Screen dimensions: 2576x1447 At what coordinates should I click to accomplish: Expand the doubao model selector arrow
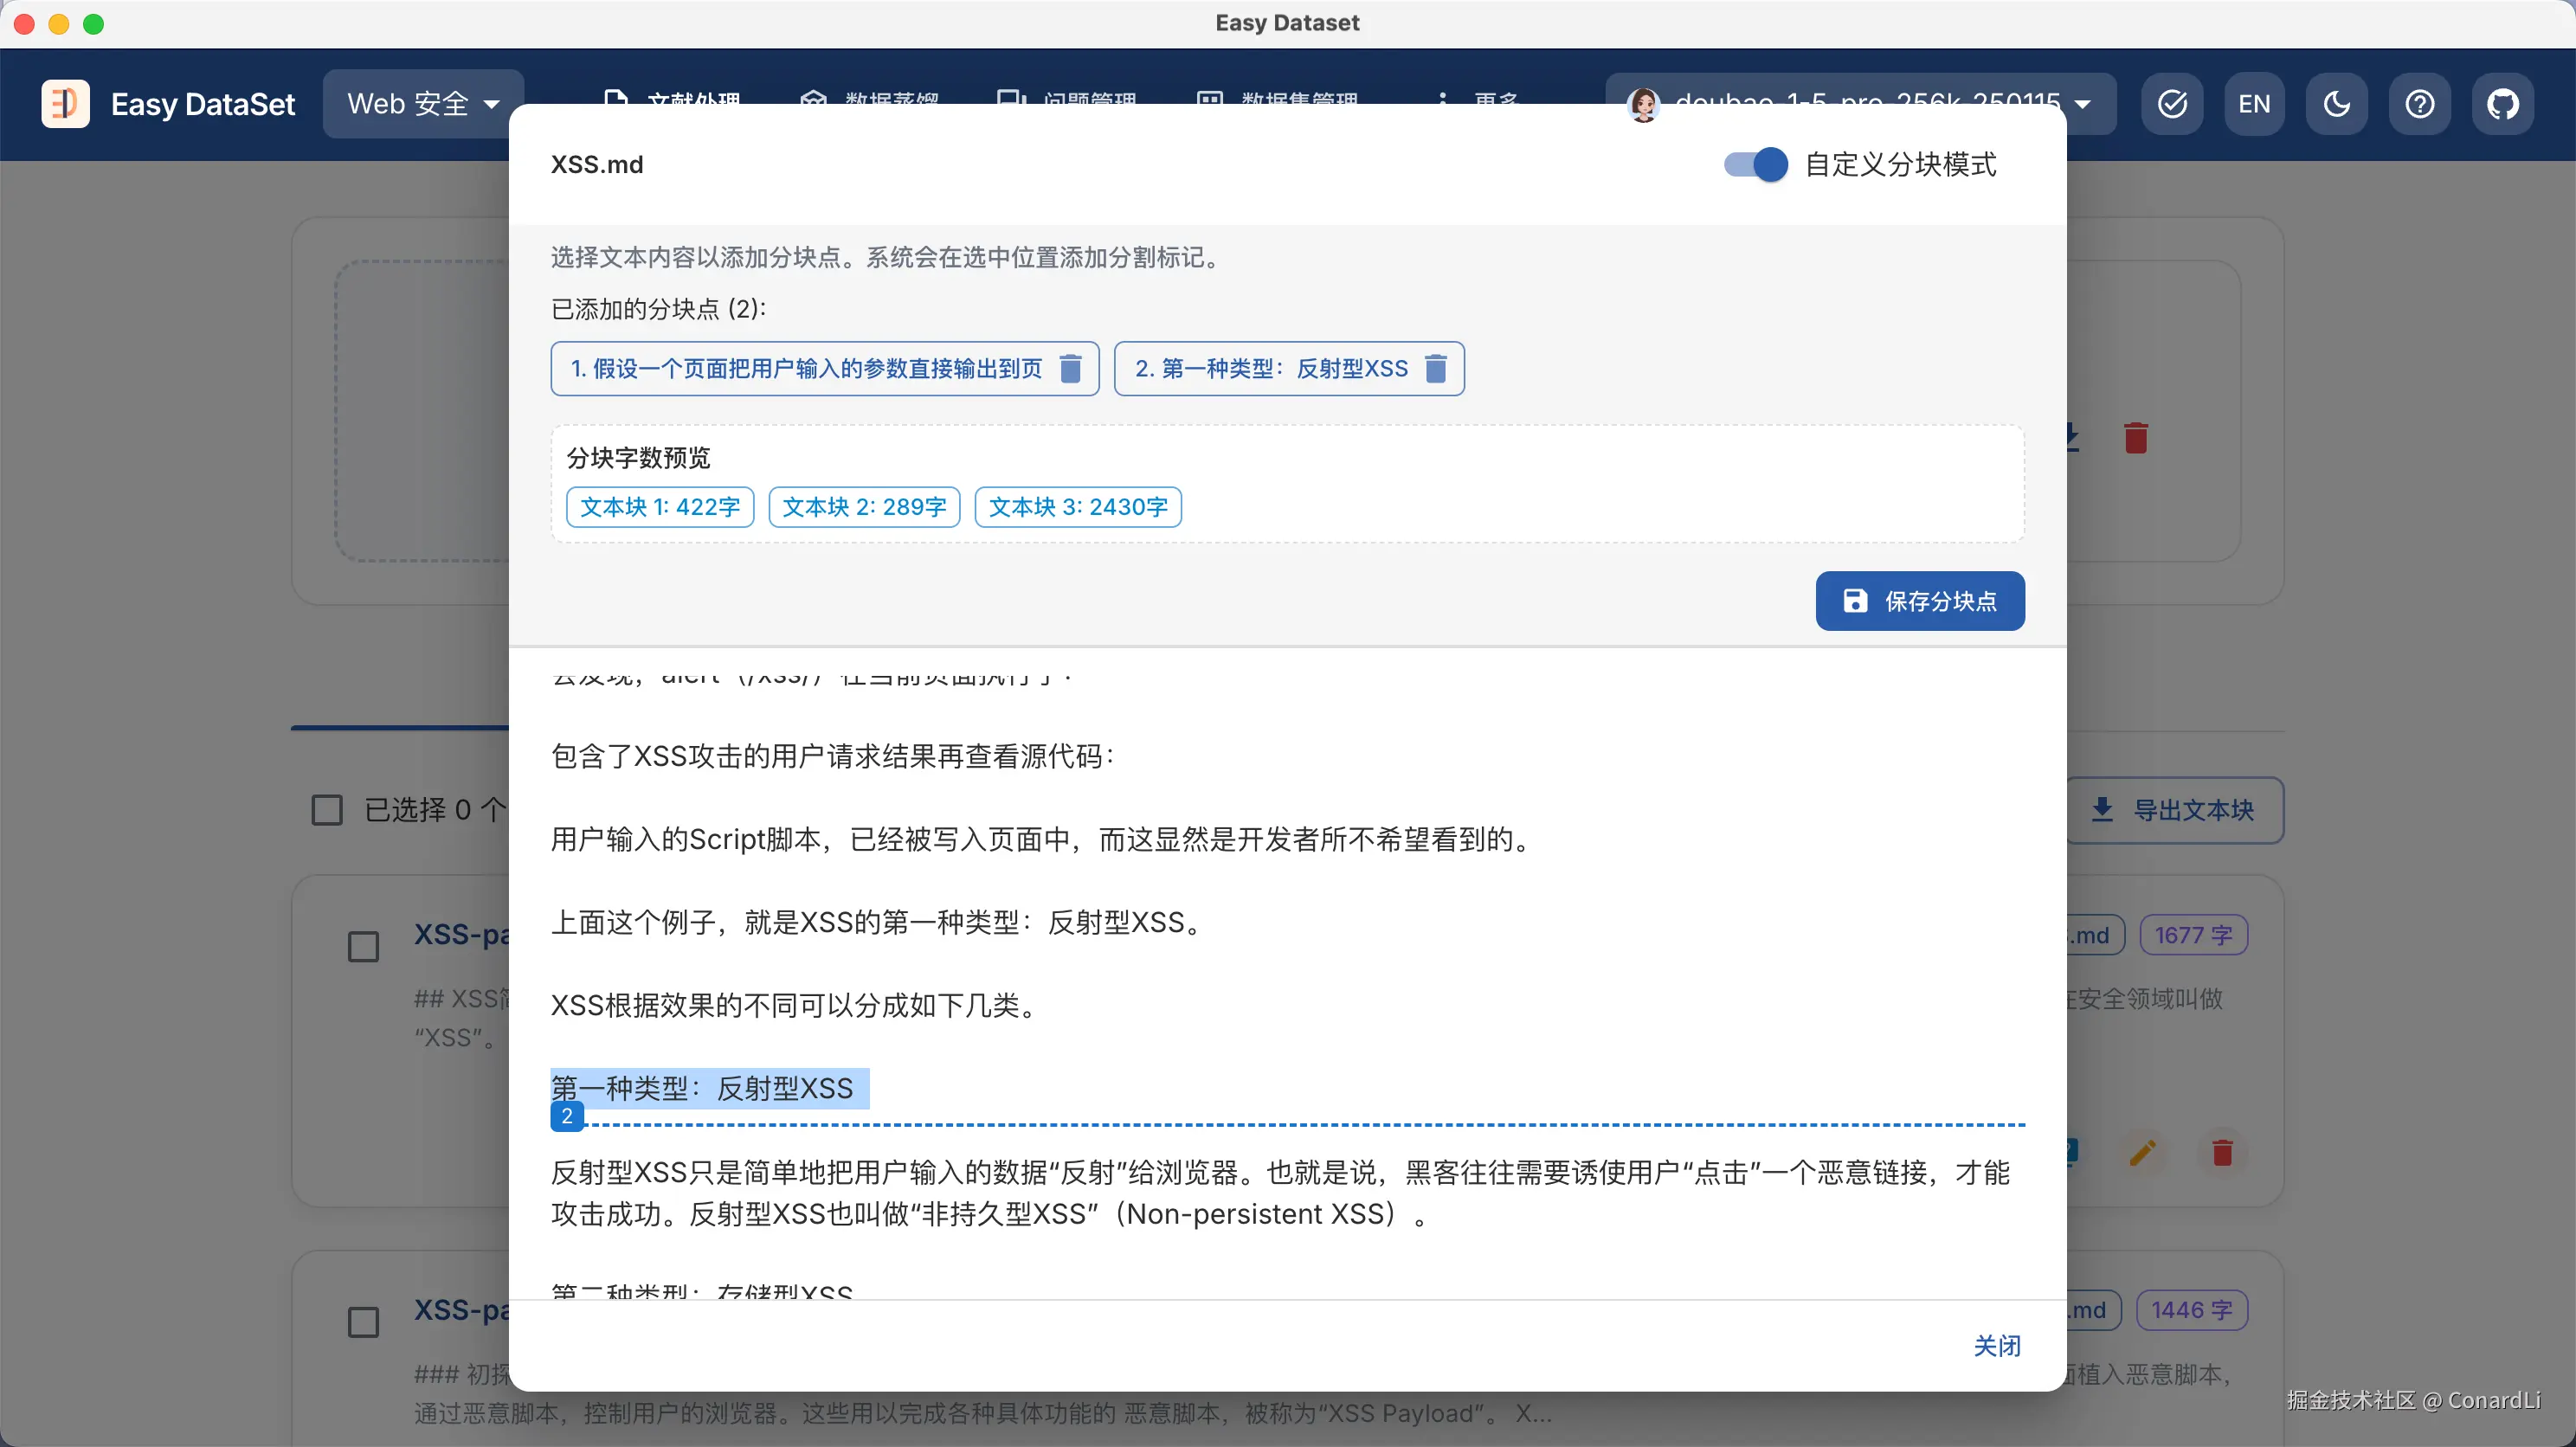(2083, 105)
